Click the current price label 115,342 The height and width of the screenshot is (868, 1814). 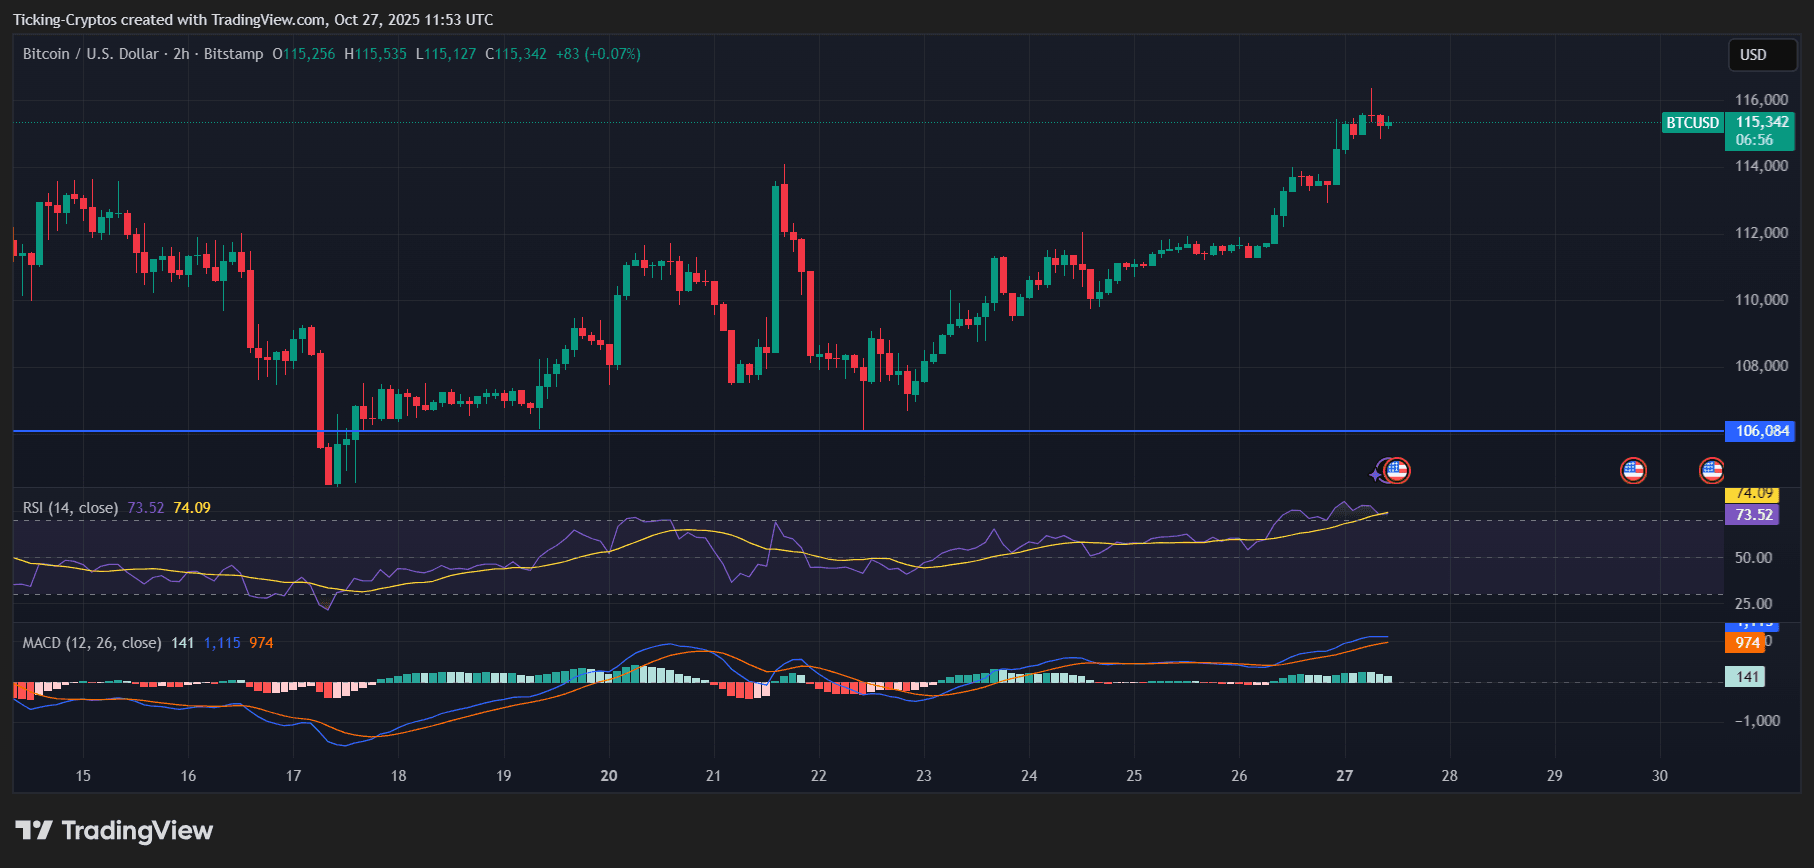[x=1761, y=123]
